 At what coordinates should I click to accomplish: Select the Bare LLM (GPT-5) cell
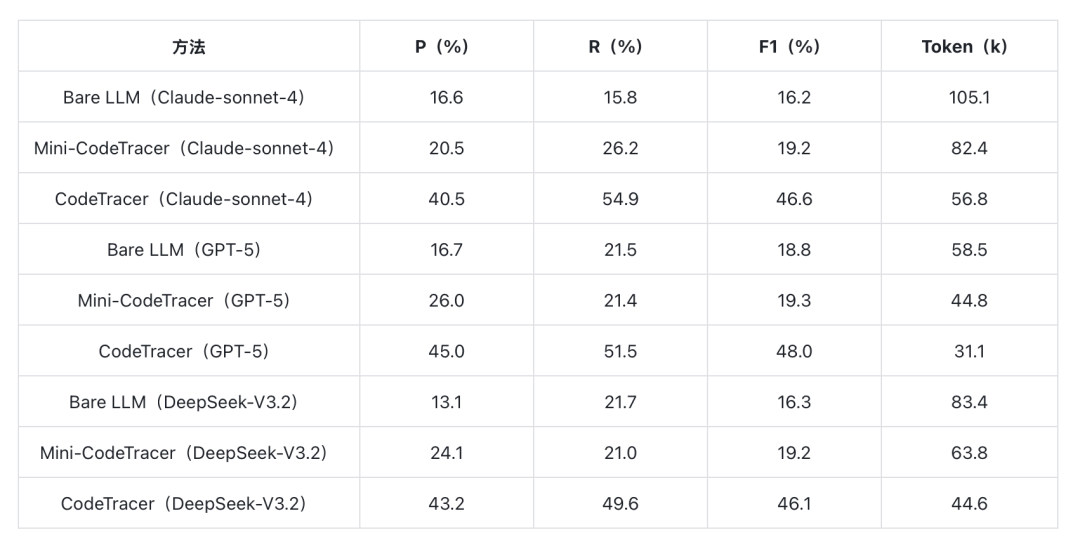pyautogui.click(x=188, y=250)
